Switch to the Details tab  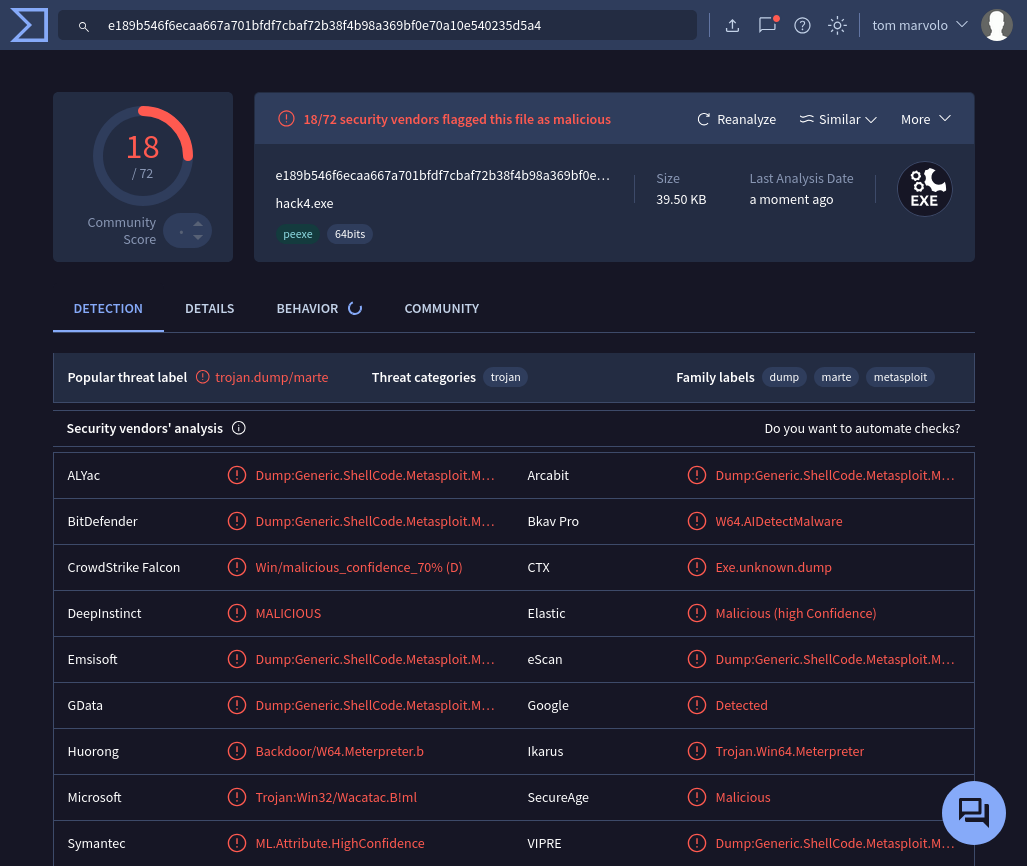(x=210, y=309)
